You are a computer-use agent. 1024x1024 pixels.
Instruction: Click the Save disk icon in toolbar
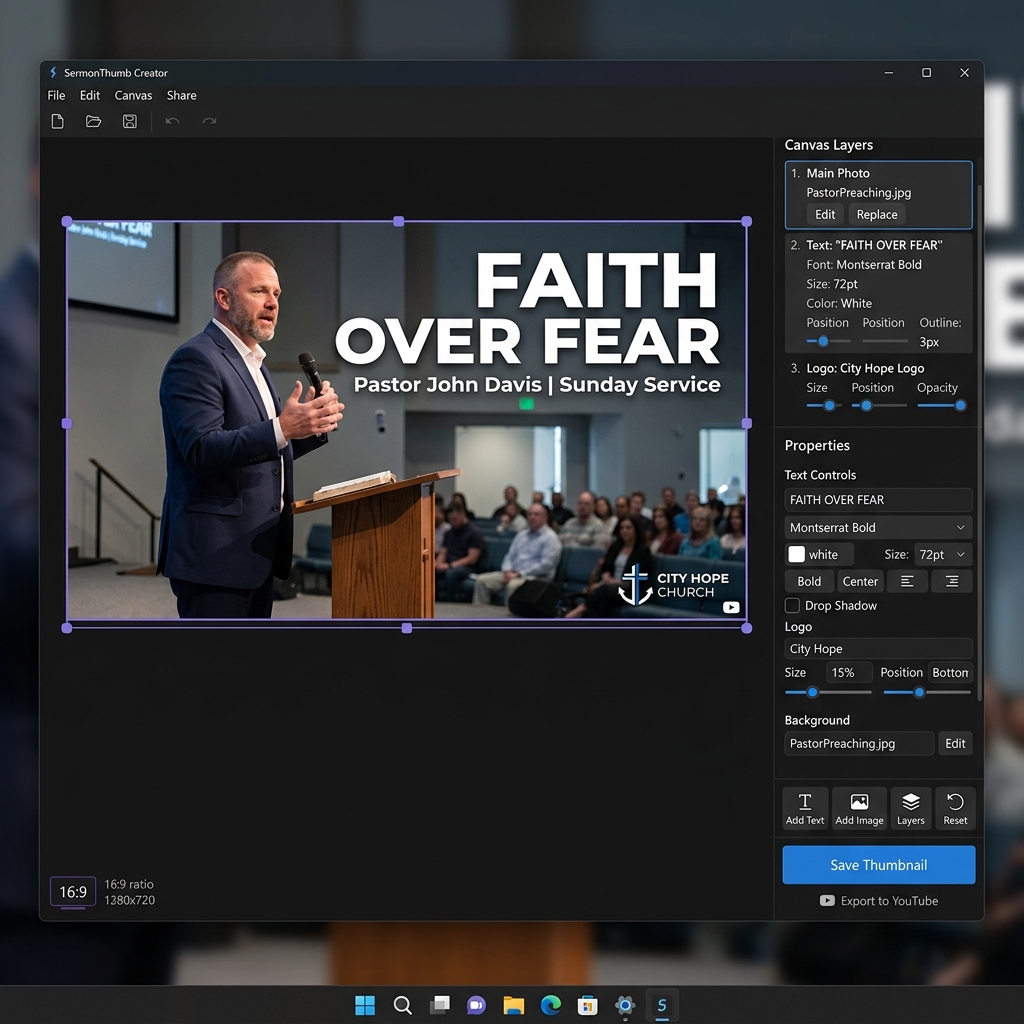(x=130, y=121)
